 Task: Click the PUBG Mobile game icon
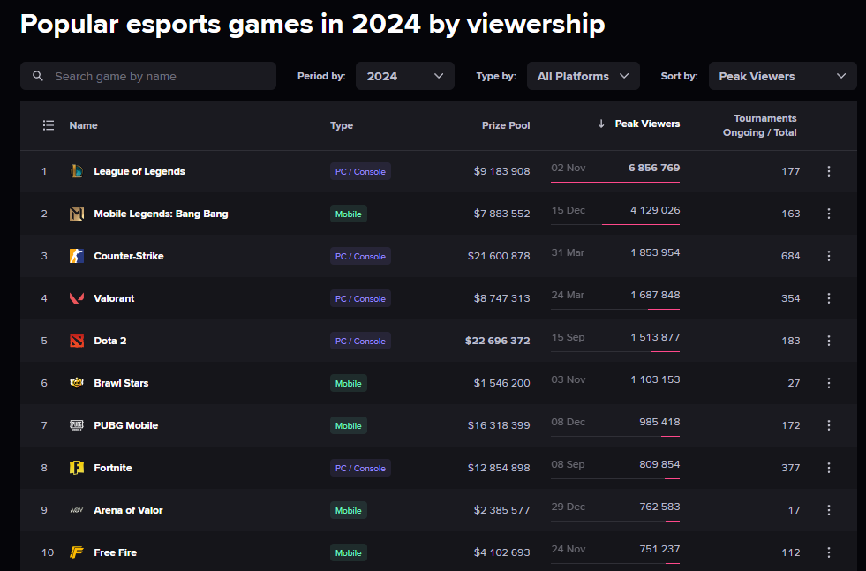[x=77, y=425]
